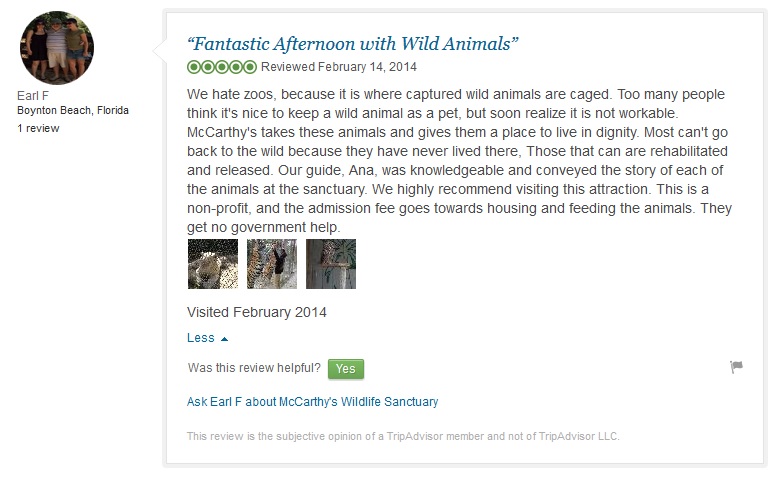Image resolution: width=778 pixels, height=478 pixels.
Task: Open the third review photo thumbnail
Action: point(331,264)
